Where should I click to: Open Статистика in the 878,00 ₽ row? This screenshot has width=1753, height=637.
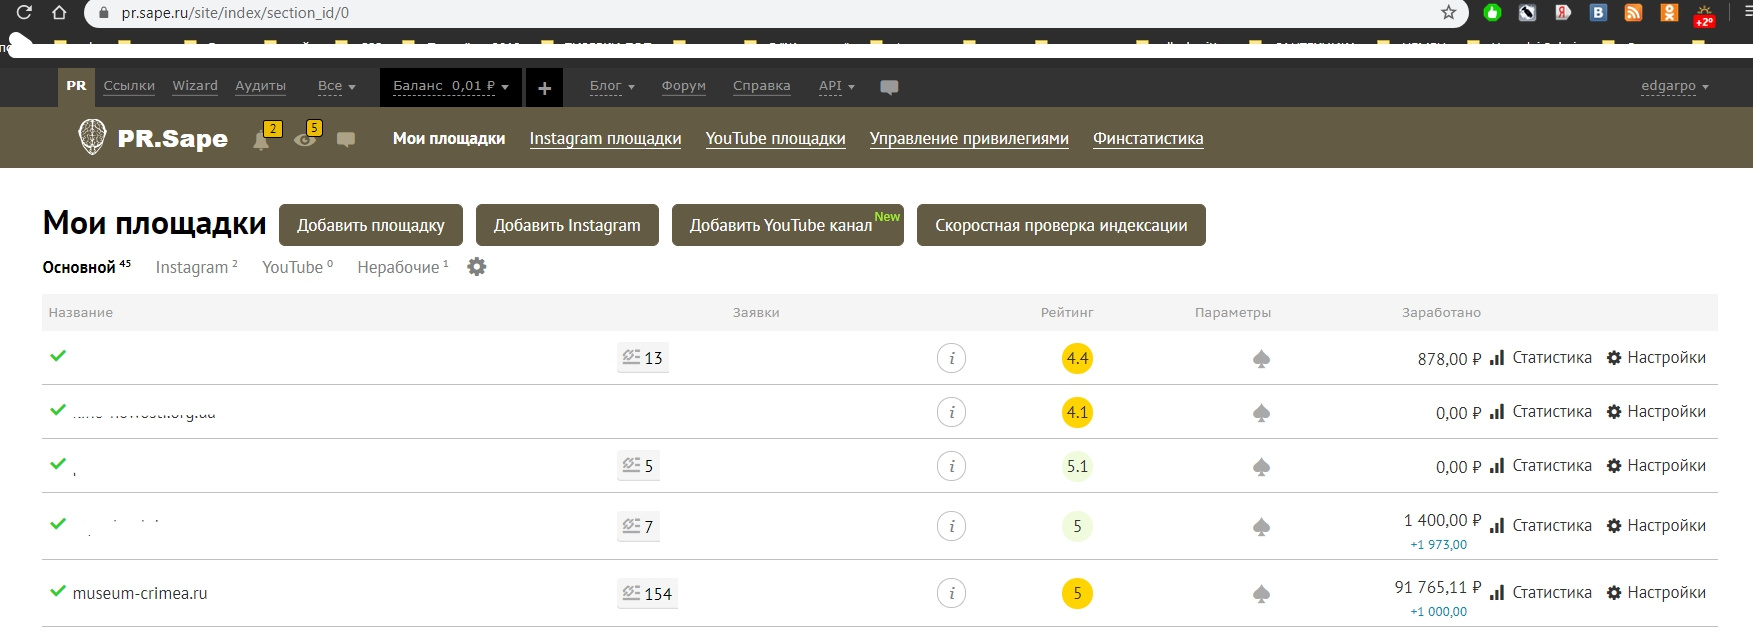click(x=1541, y=357)
